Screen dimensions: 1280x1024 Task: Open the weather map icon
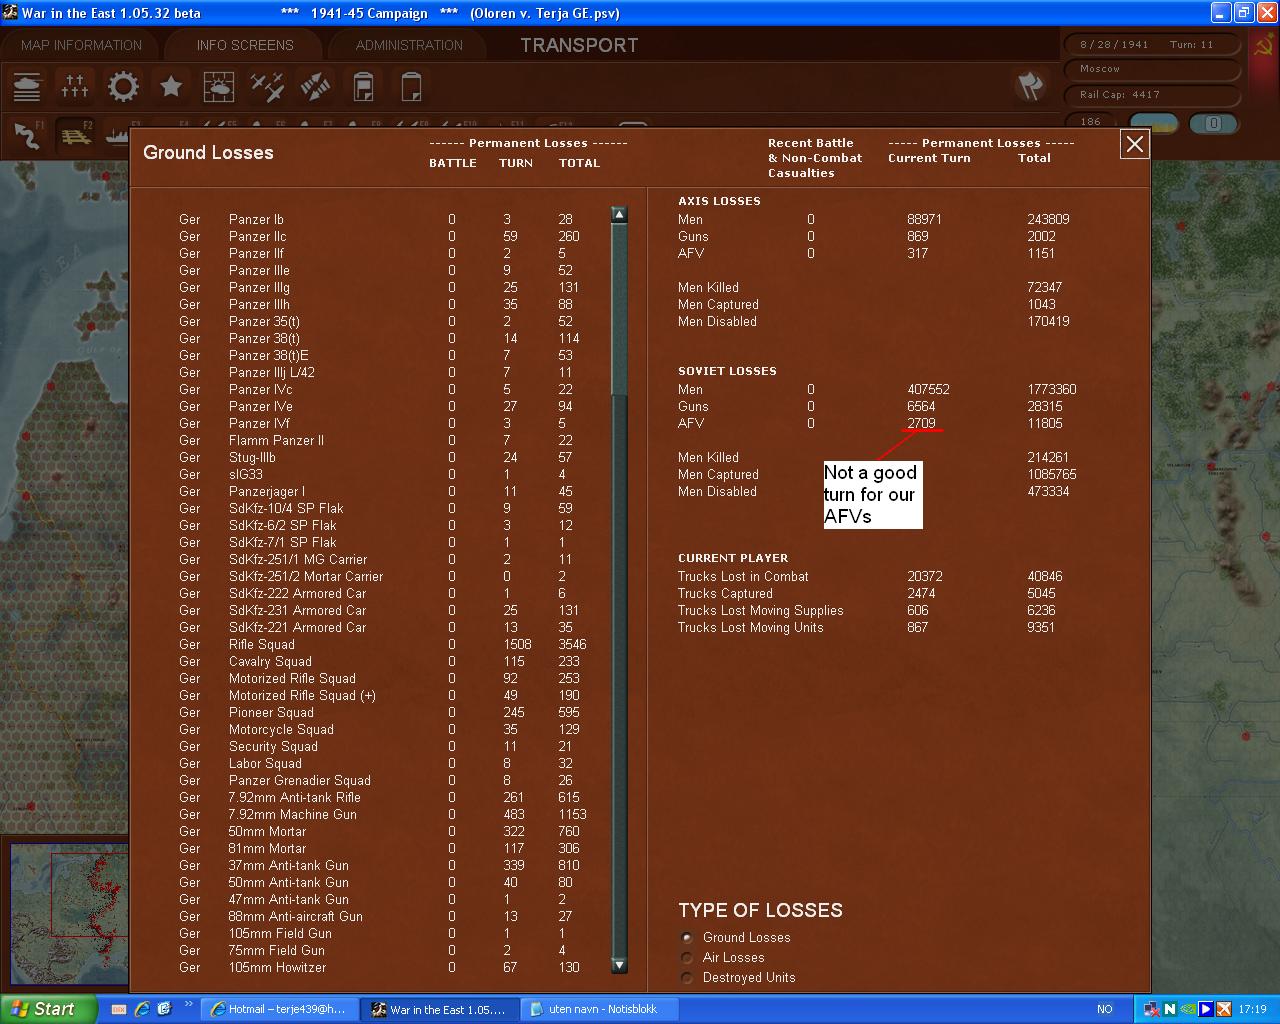(219, 87)
